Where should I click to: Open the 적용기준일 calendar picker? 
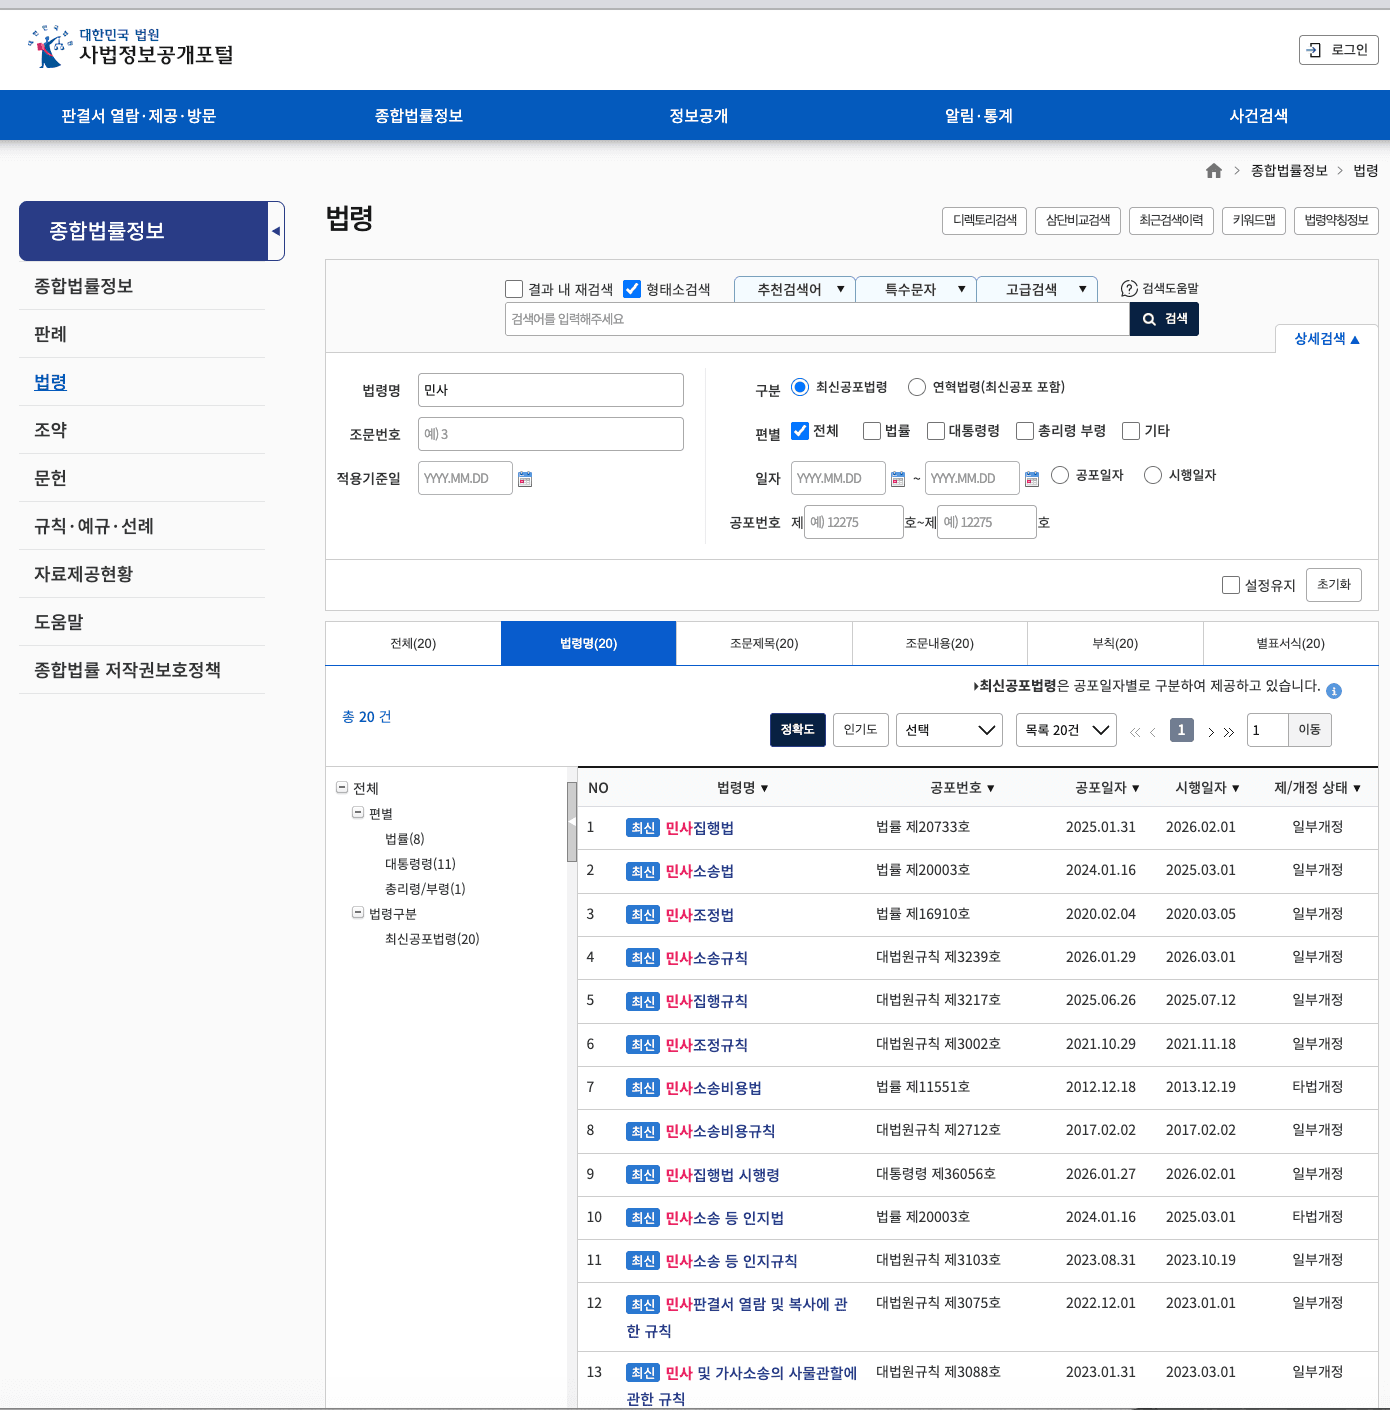525,479
